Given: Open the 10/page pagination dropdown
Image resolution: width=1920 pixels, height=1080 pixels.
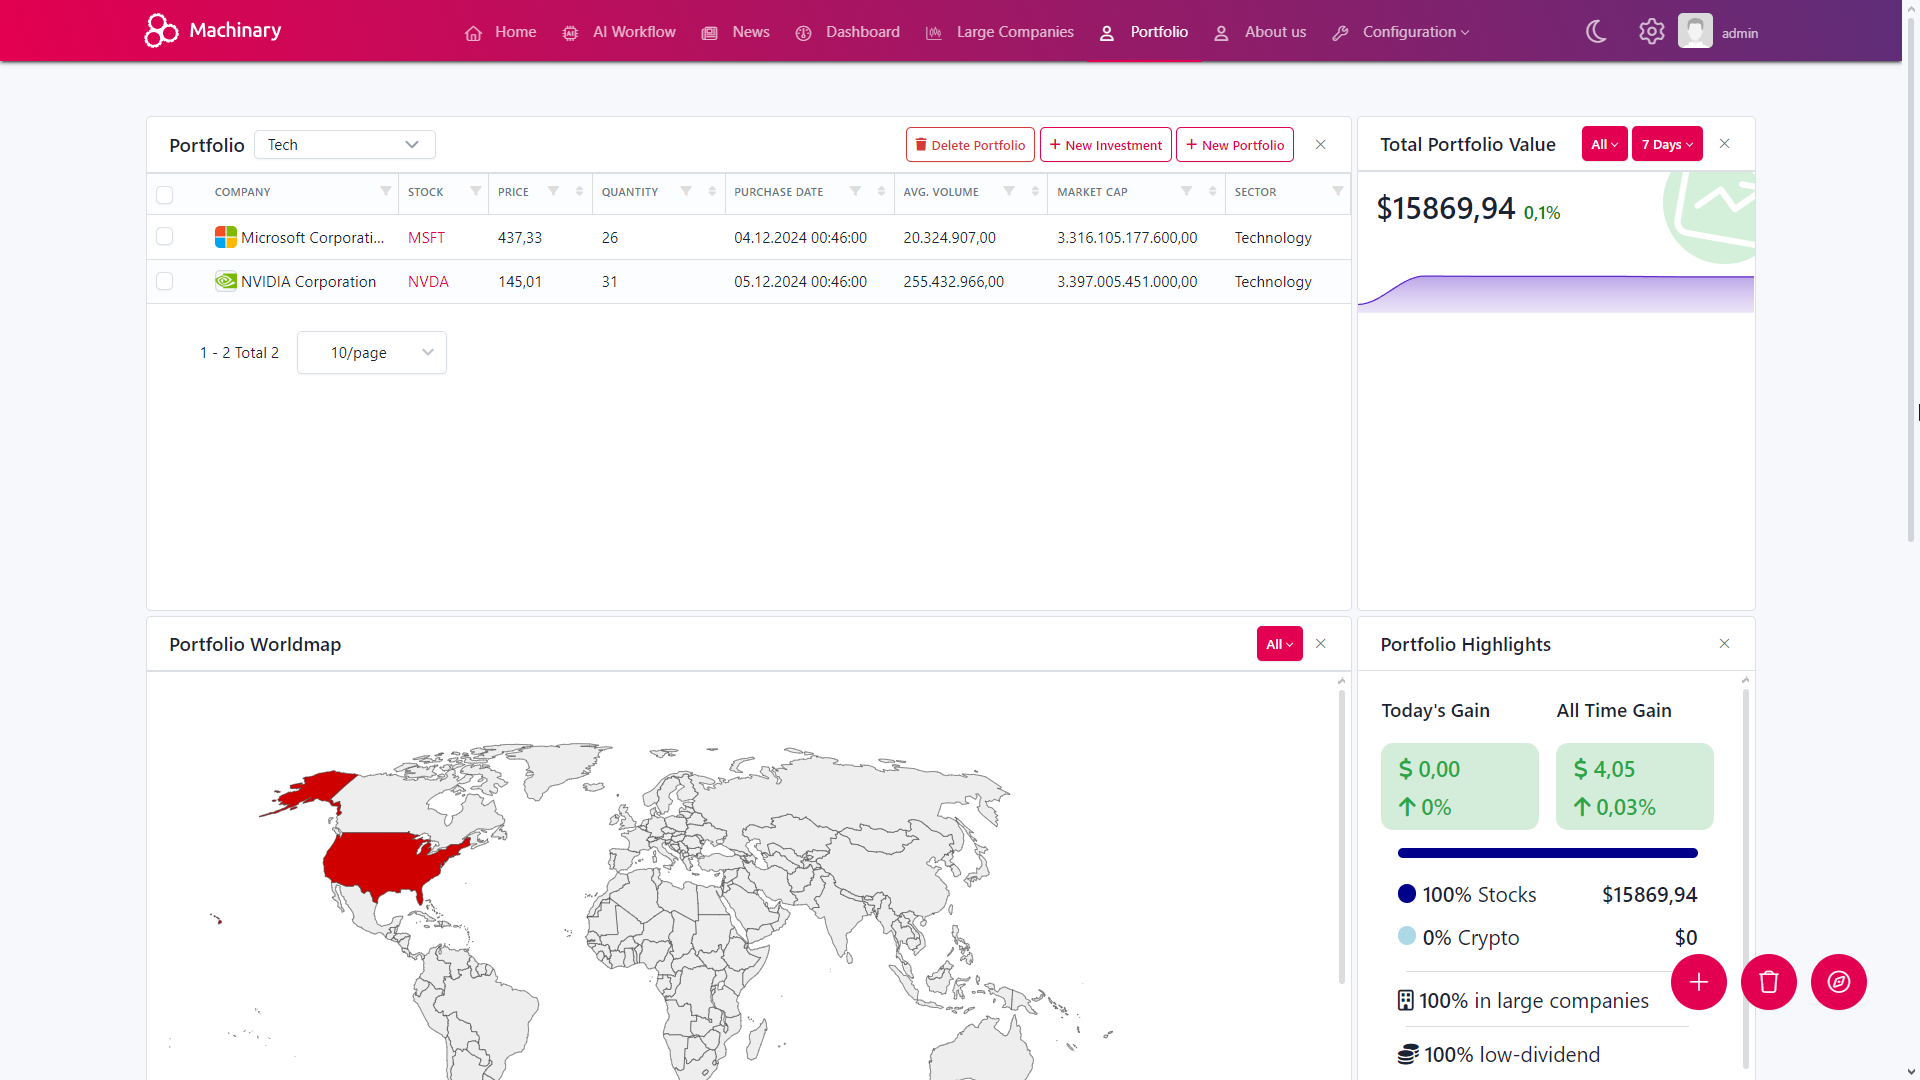Looking at the screenshot, I should (371, 353).
